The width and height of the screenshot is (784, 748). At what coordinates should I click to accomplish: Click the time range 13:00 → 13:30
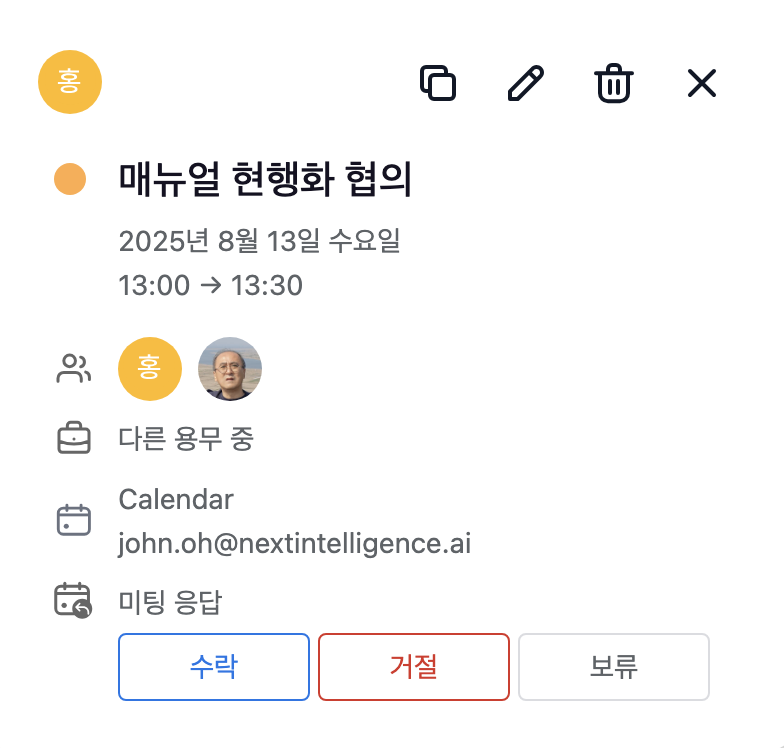pos(210,285)
